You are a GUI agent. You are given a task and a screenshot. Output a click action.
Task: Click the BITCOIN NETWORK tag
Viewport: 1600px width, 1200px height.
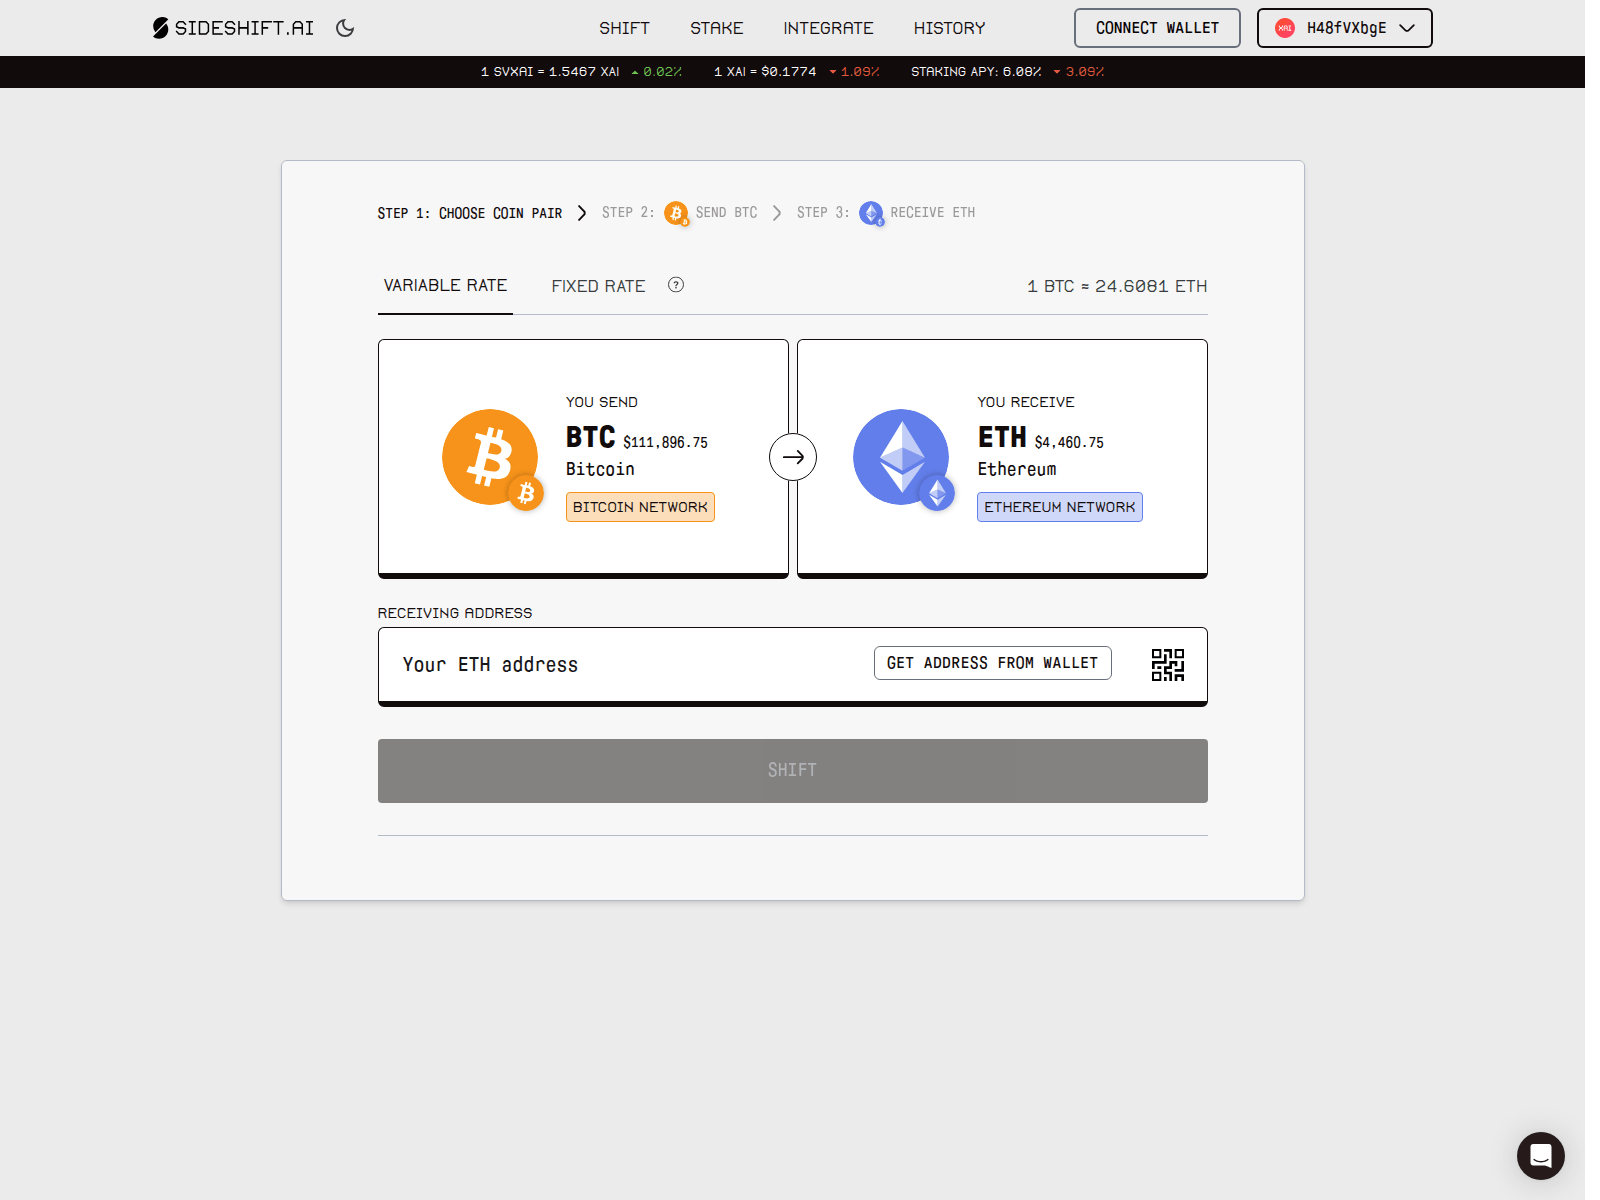click(640, 507)
